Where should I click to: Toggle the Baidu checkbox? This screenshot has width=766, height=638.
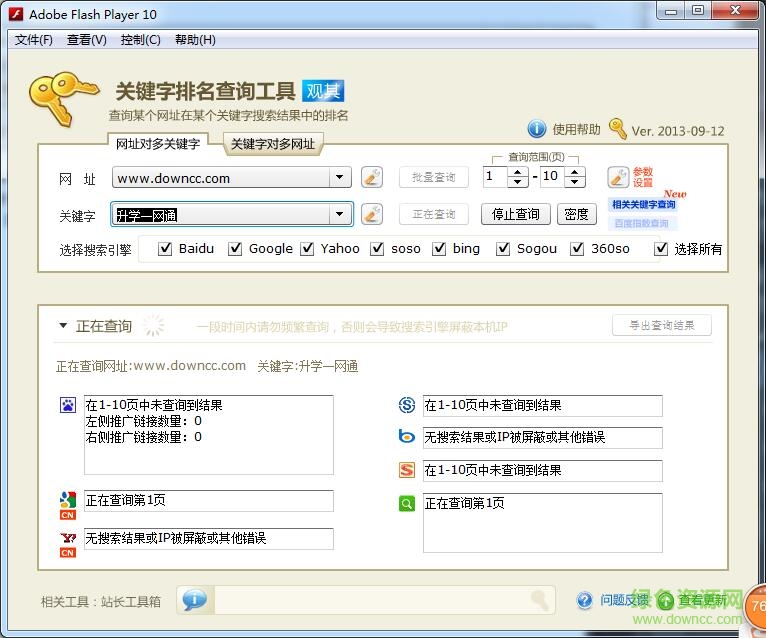pos(165,249)
